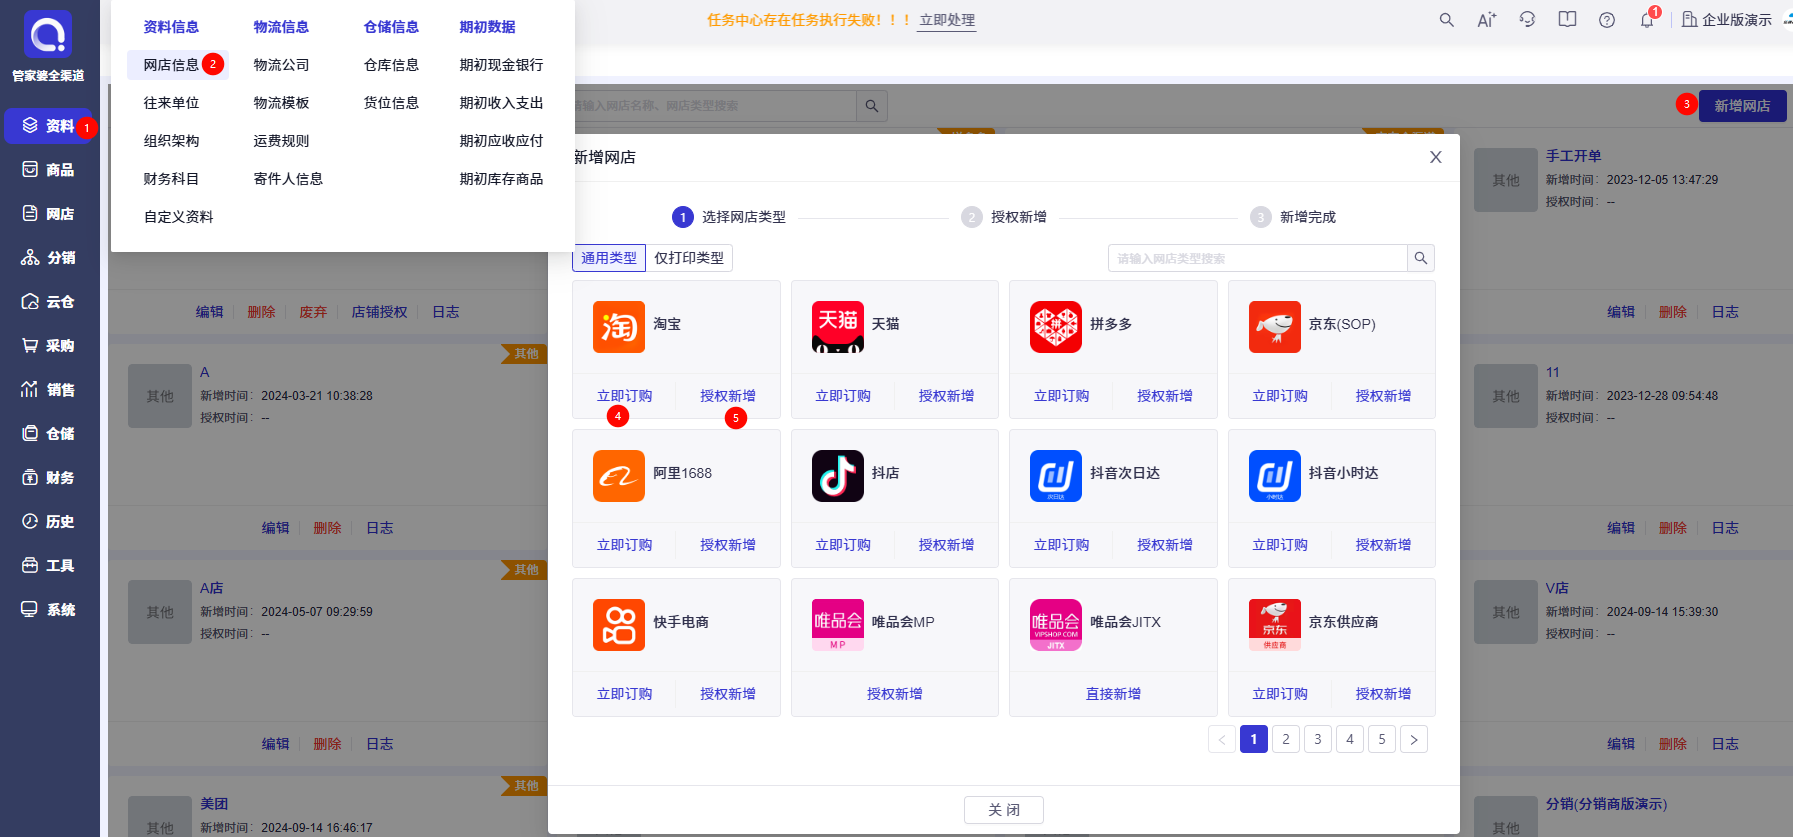Switch to 仅打印类型 tab

pyautogui.click(x=689, y=258)
